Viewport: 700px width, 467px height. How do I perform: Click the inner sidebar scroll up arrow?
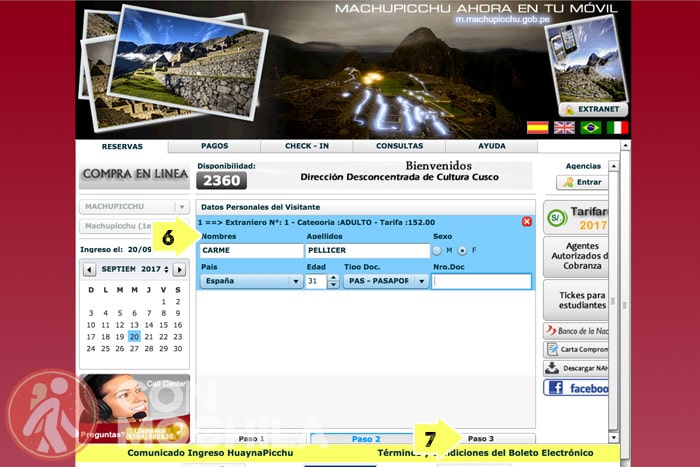tap(614, 166)
